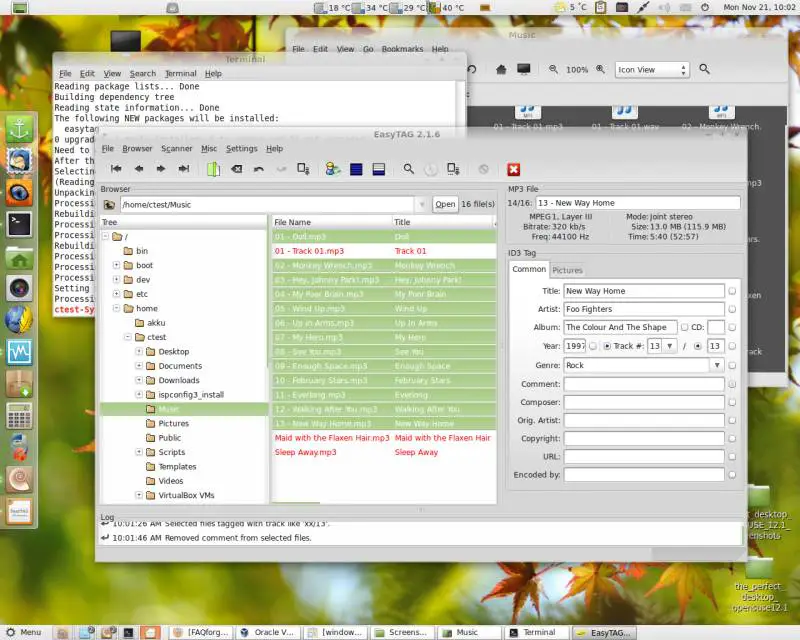Select 'Maid with the Flaxen Hair.mp3' row
800x640 pixels.
pos(384,438)
